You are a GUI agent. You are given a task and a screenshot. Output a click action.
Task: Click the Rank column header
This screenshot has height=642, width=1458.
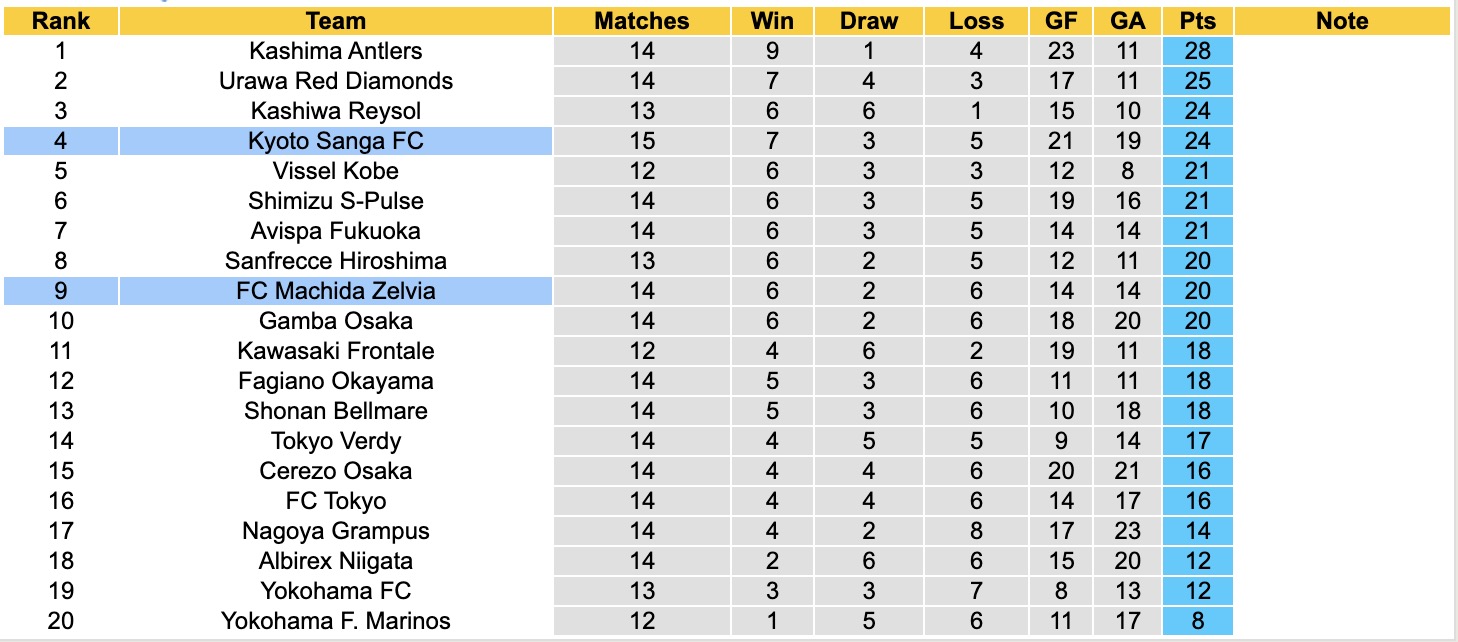point(60,21)
